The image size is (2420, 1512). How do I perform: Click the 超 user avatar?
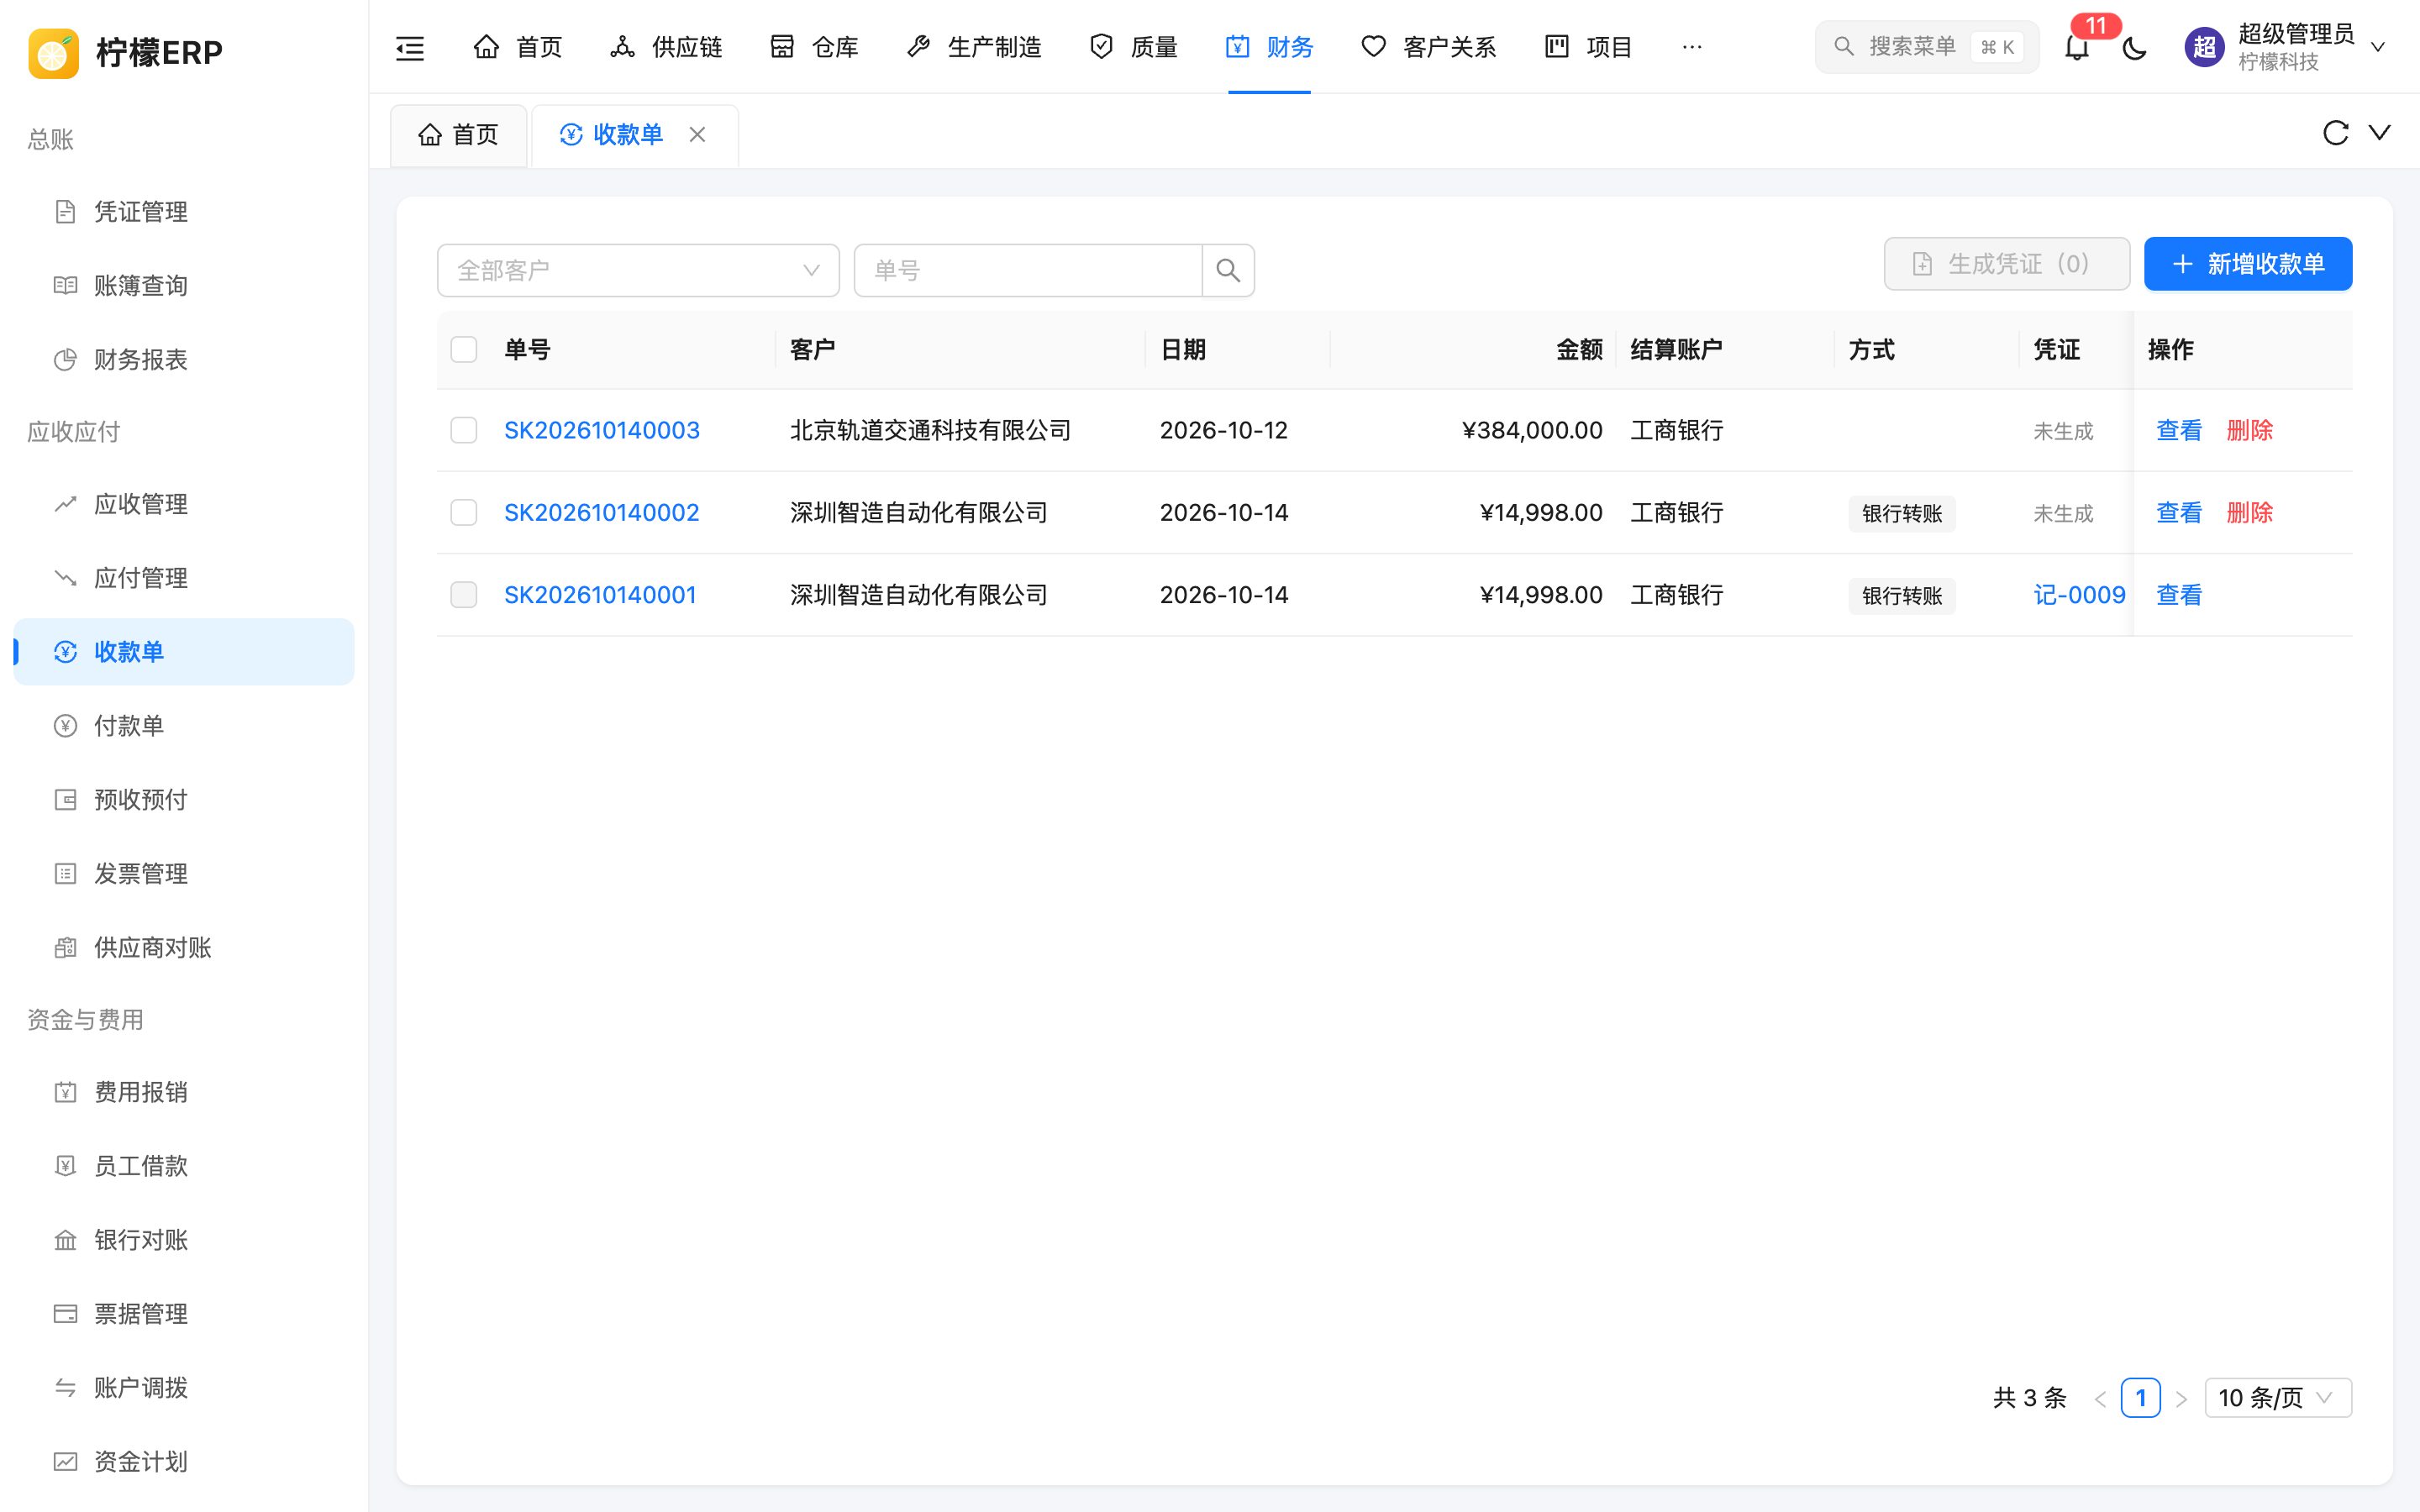click(x=2204, y=47)
